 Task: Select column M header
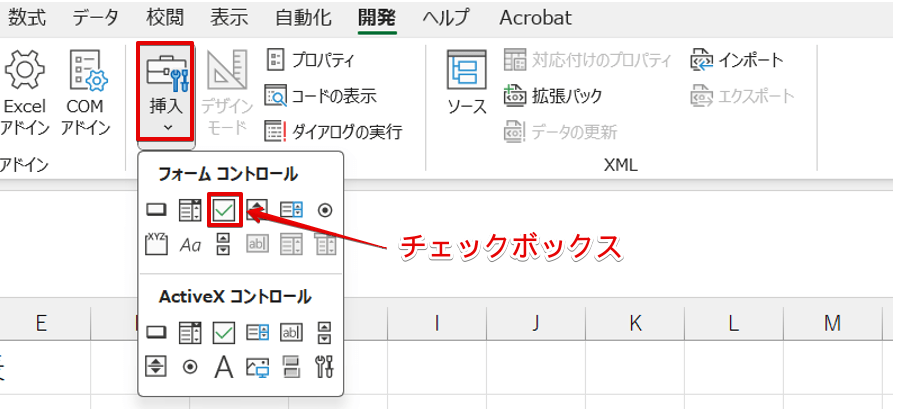pyautogui.click(x=832, y=323)
